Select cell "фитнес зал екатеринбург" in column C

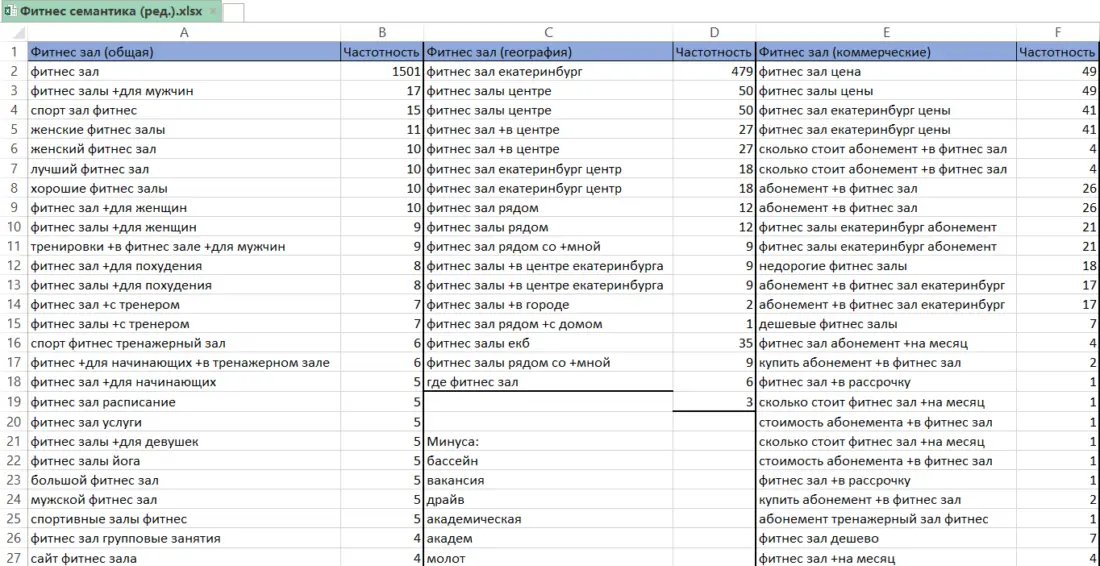tap(548, 72)
